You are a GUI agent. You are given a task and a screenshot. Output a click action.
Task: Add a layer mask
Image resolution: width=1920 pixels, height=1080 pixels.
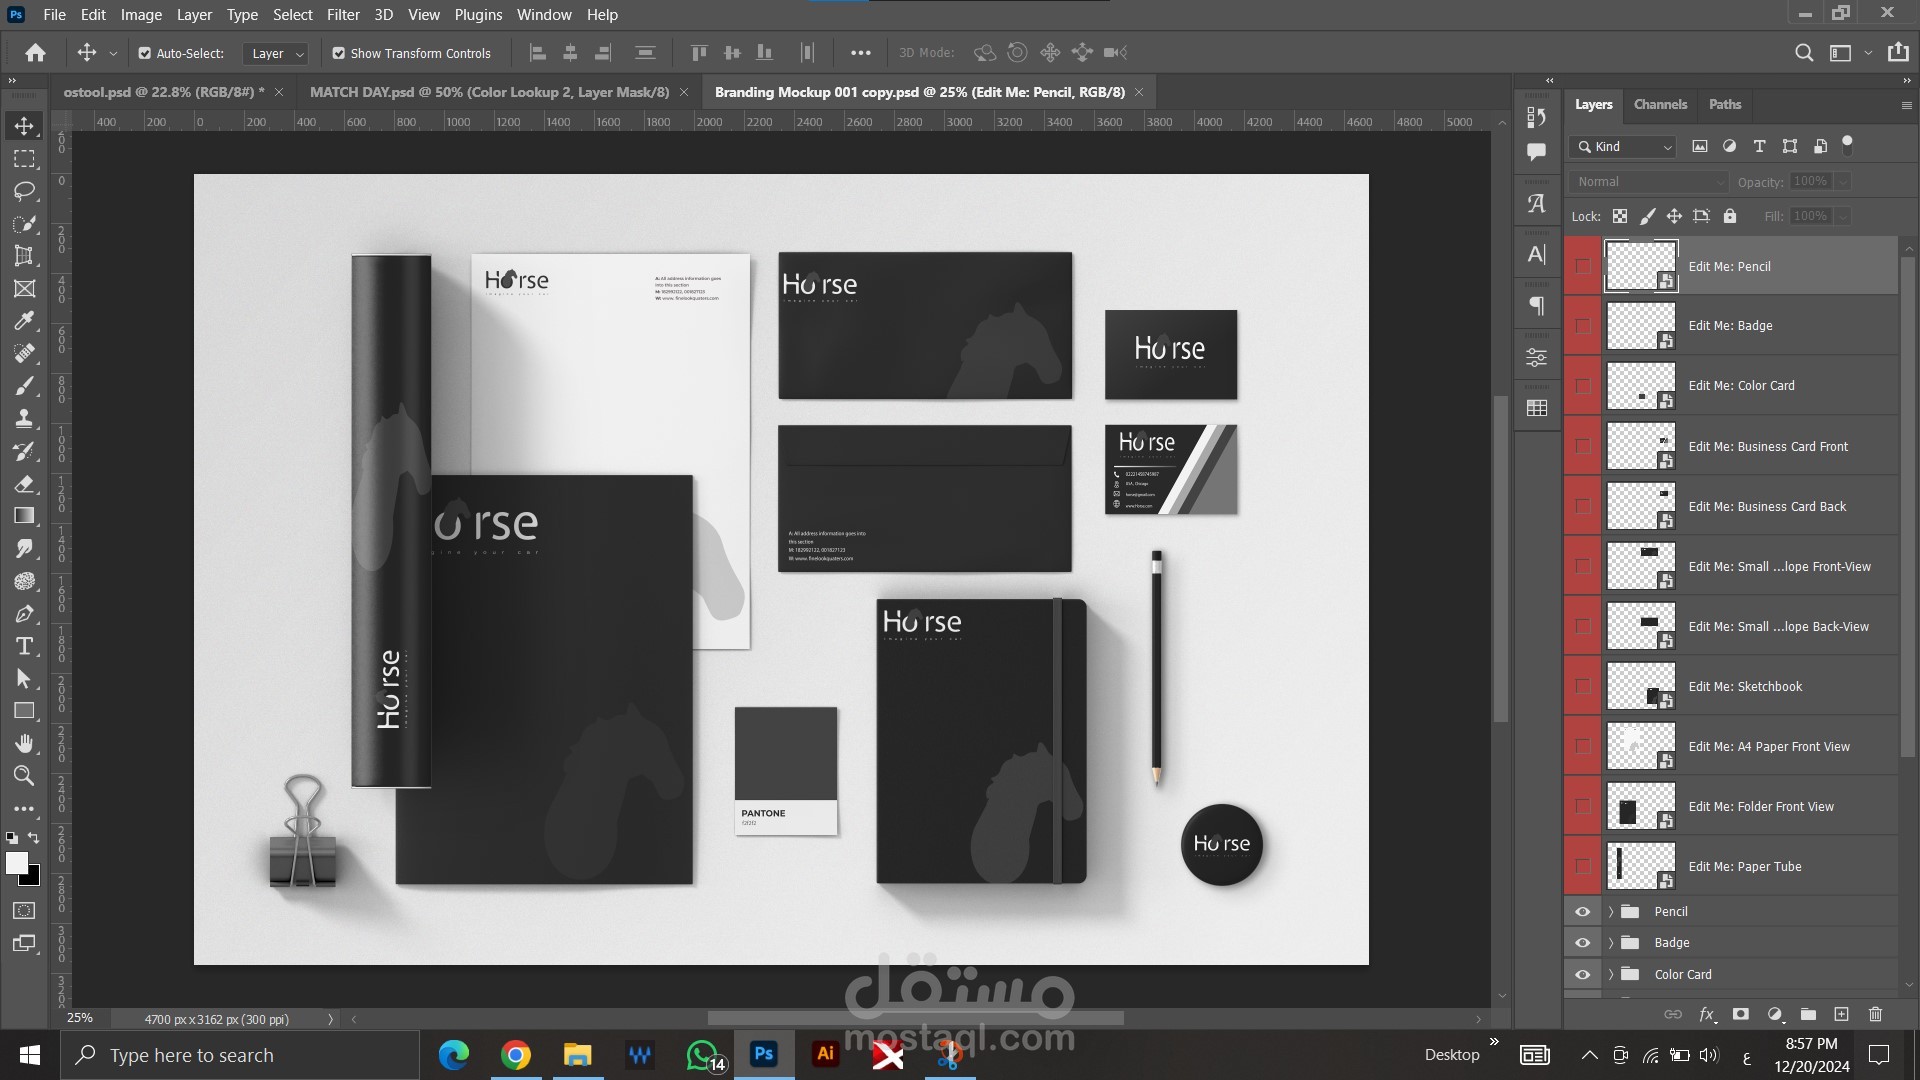1741,1014
